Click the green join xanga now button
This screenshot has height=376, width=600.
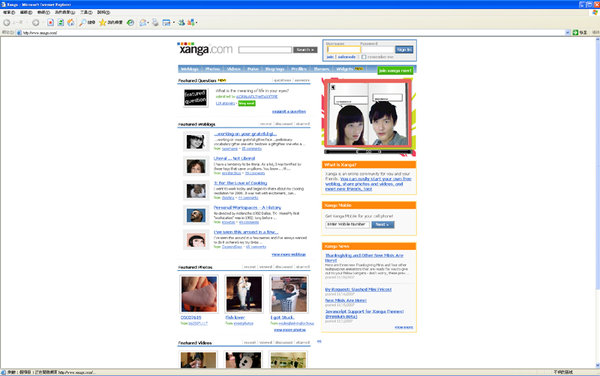(395, 71)
